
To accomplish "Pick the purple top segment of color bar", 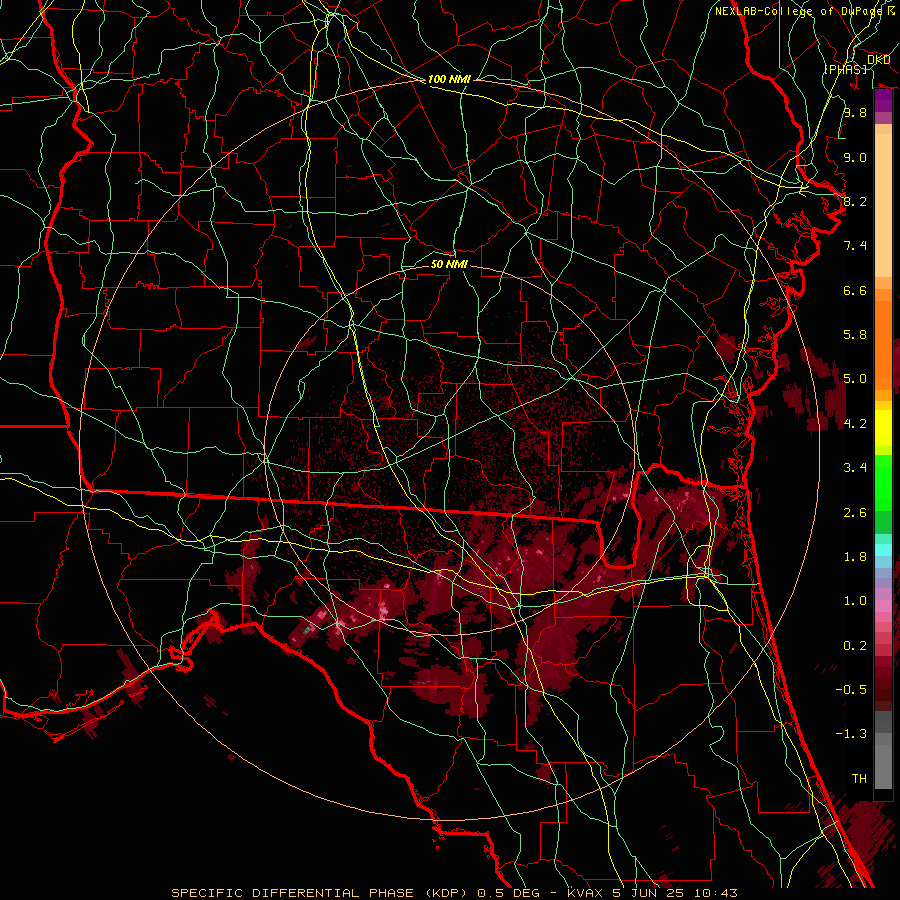I will (x=883, y=100).
